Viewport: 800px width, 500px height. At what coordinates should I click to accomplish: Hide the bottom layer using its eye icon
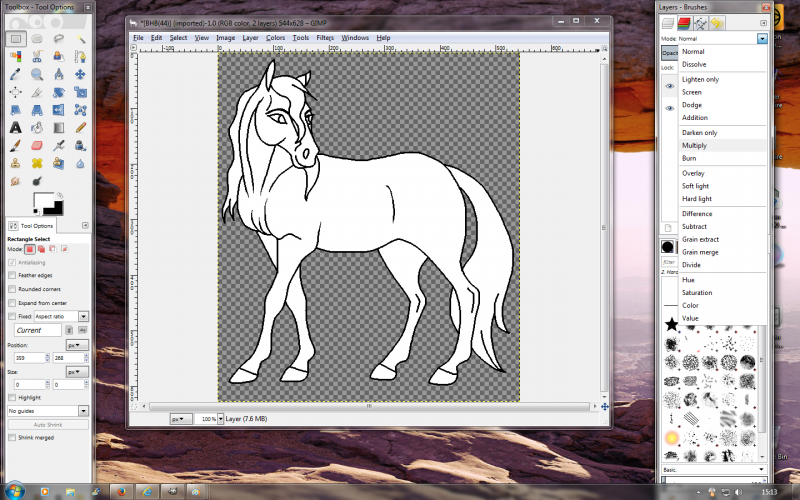pos(669,108)
